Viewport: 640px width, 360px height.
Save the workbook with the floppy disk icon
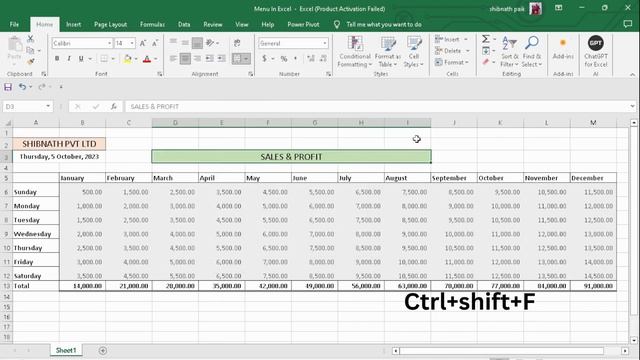8,87
